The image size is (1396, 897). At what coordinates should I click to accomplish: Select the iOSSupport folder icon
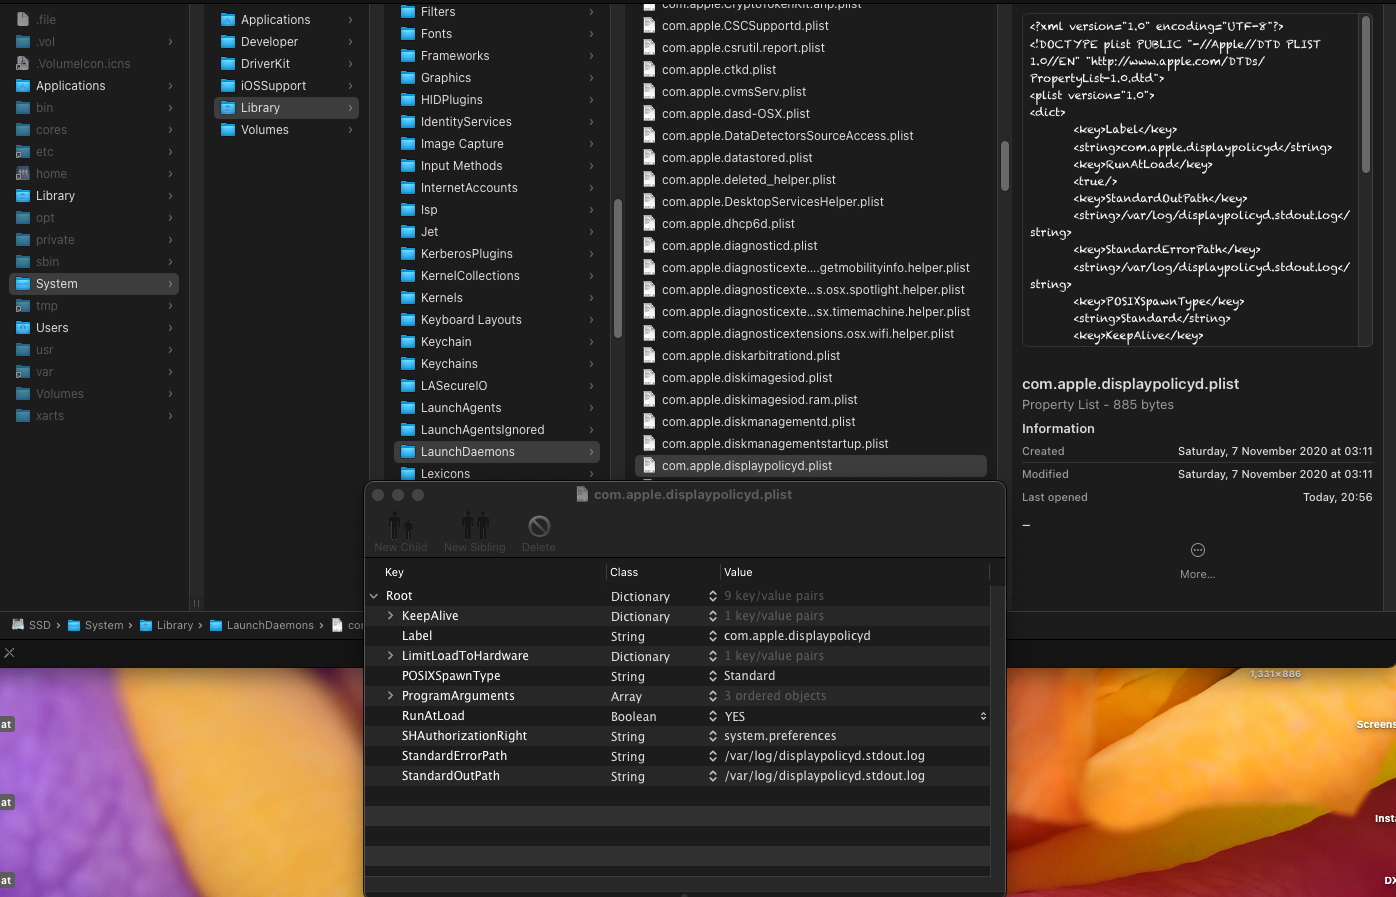click(x=228, y=86)
